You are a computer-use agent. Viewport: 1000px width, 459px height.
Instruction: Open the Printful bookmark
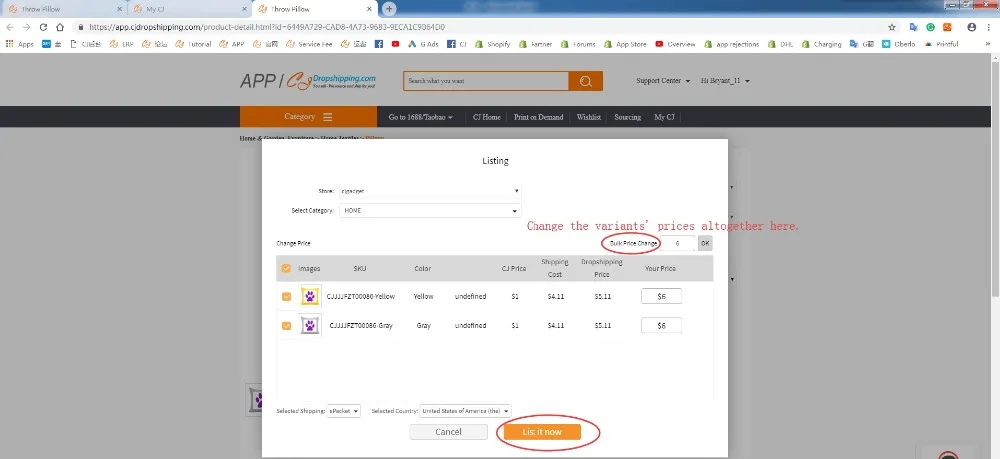tap(941, 44)
